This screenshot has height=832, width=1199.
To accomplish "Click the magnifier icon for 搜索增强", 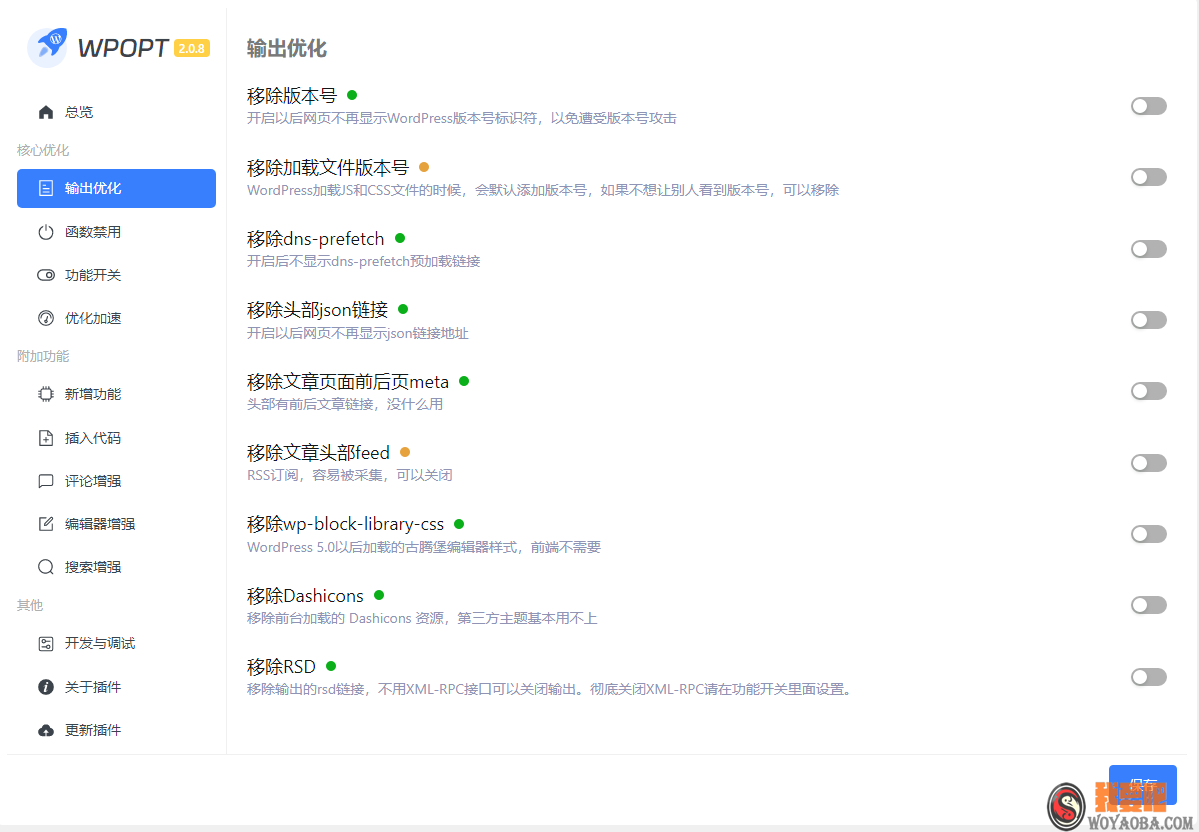I will point(46,566).
